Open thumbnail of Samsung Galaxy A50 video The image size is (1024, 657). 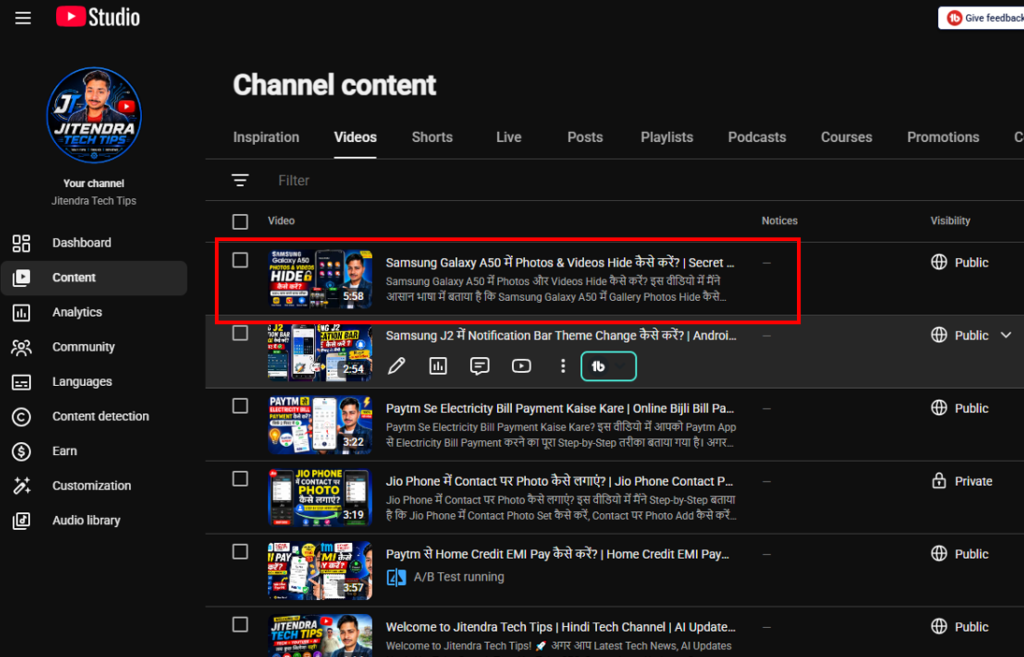point(320,279)
